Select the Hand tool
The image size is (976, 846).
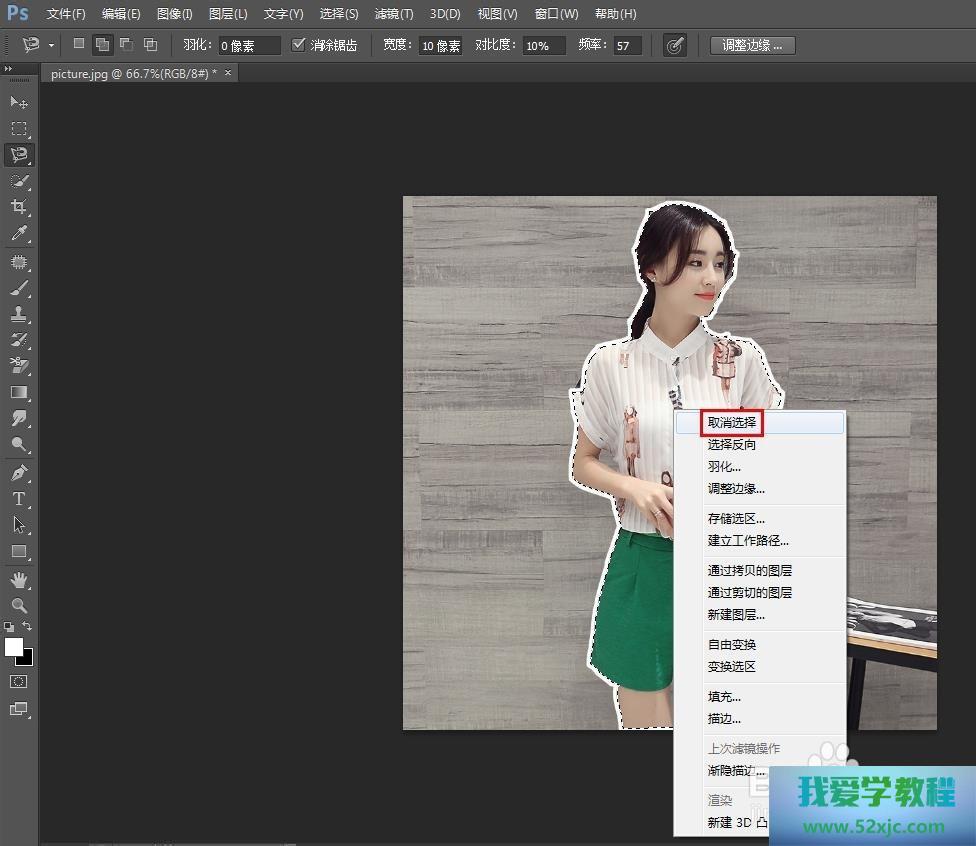click(x=18, y=579)
